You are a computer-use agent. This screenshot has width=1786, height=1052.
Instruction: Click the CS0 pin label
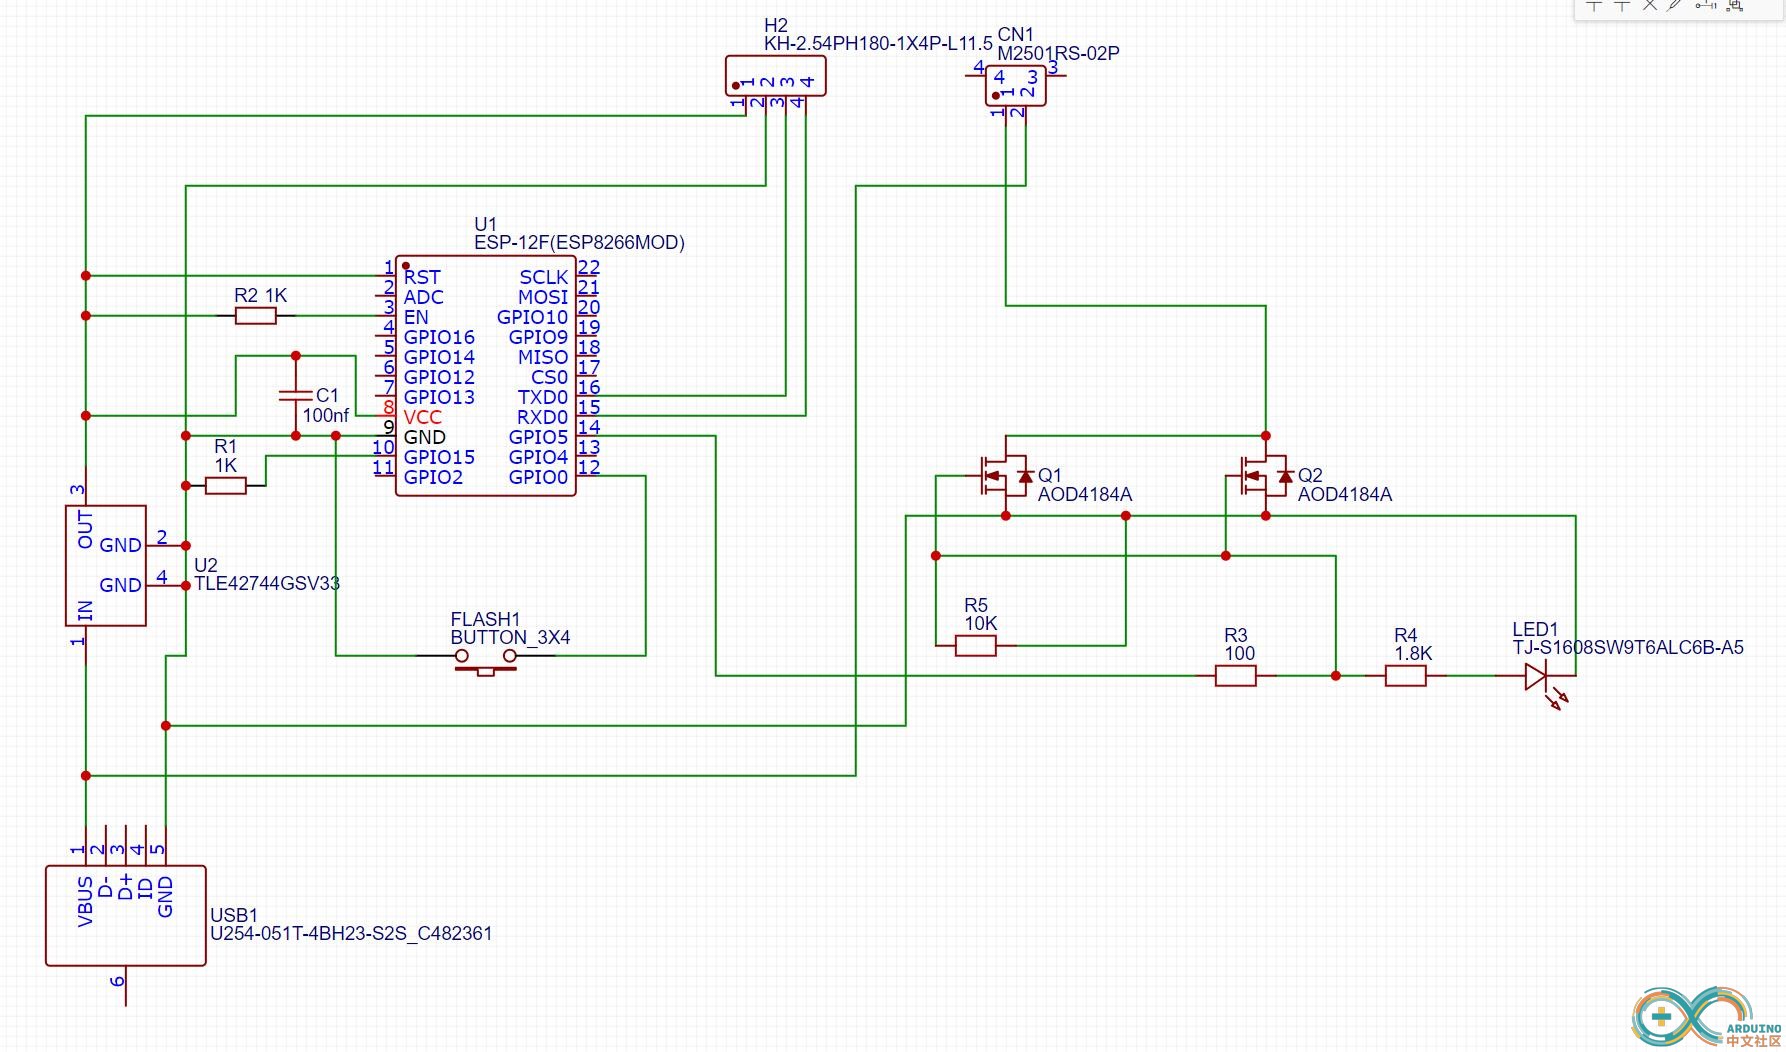pos(549,377)
